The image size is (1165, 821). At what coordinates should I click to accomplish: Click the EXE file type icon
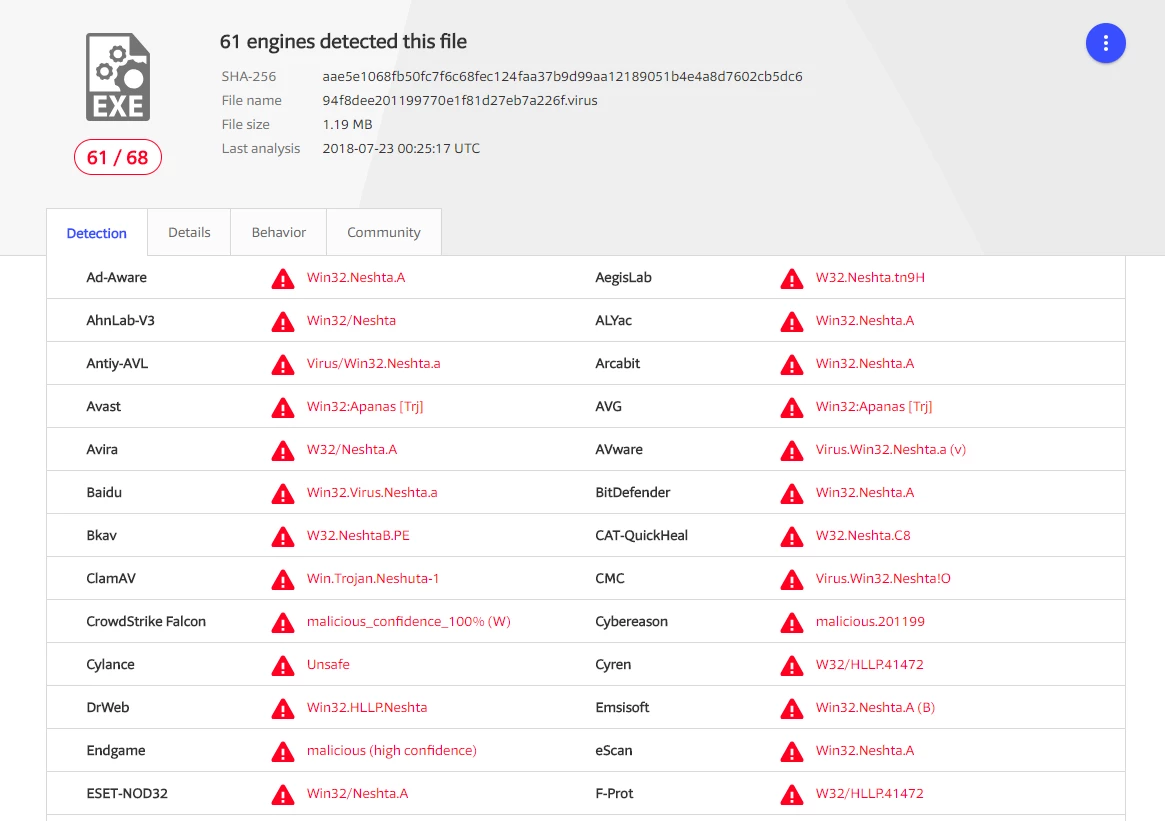pyautogui.click(x=118, y=77)
